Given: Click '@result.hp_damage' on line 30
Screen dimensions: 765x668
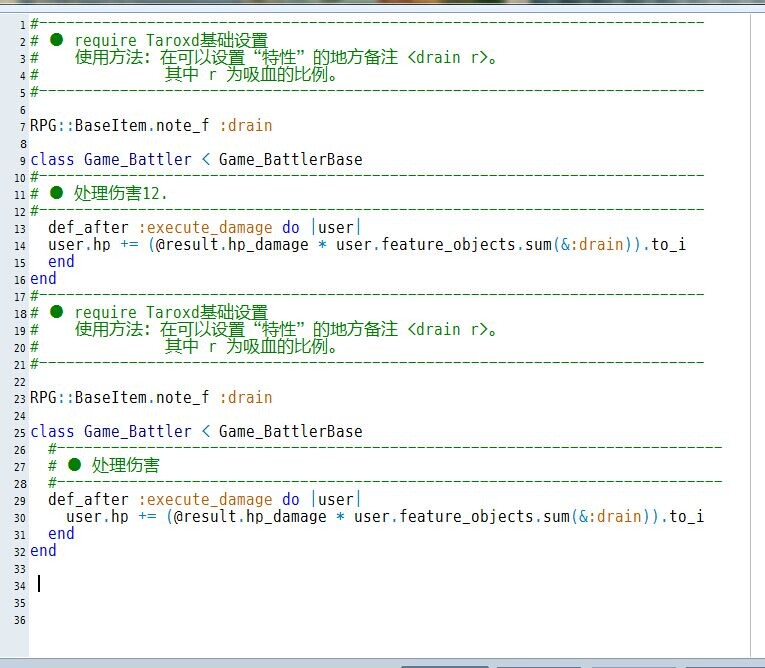Looking at the screenshot, I should (x=250, y=516).
